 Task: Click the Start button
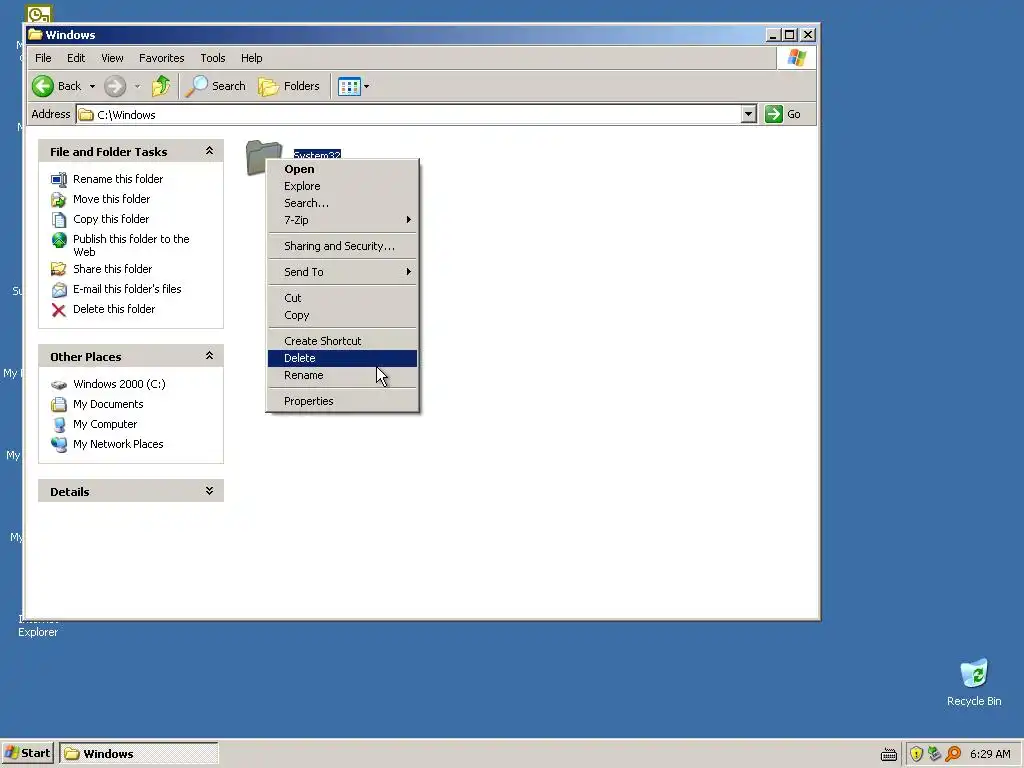coord(27,753)
